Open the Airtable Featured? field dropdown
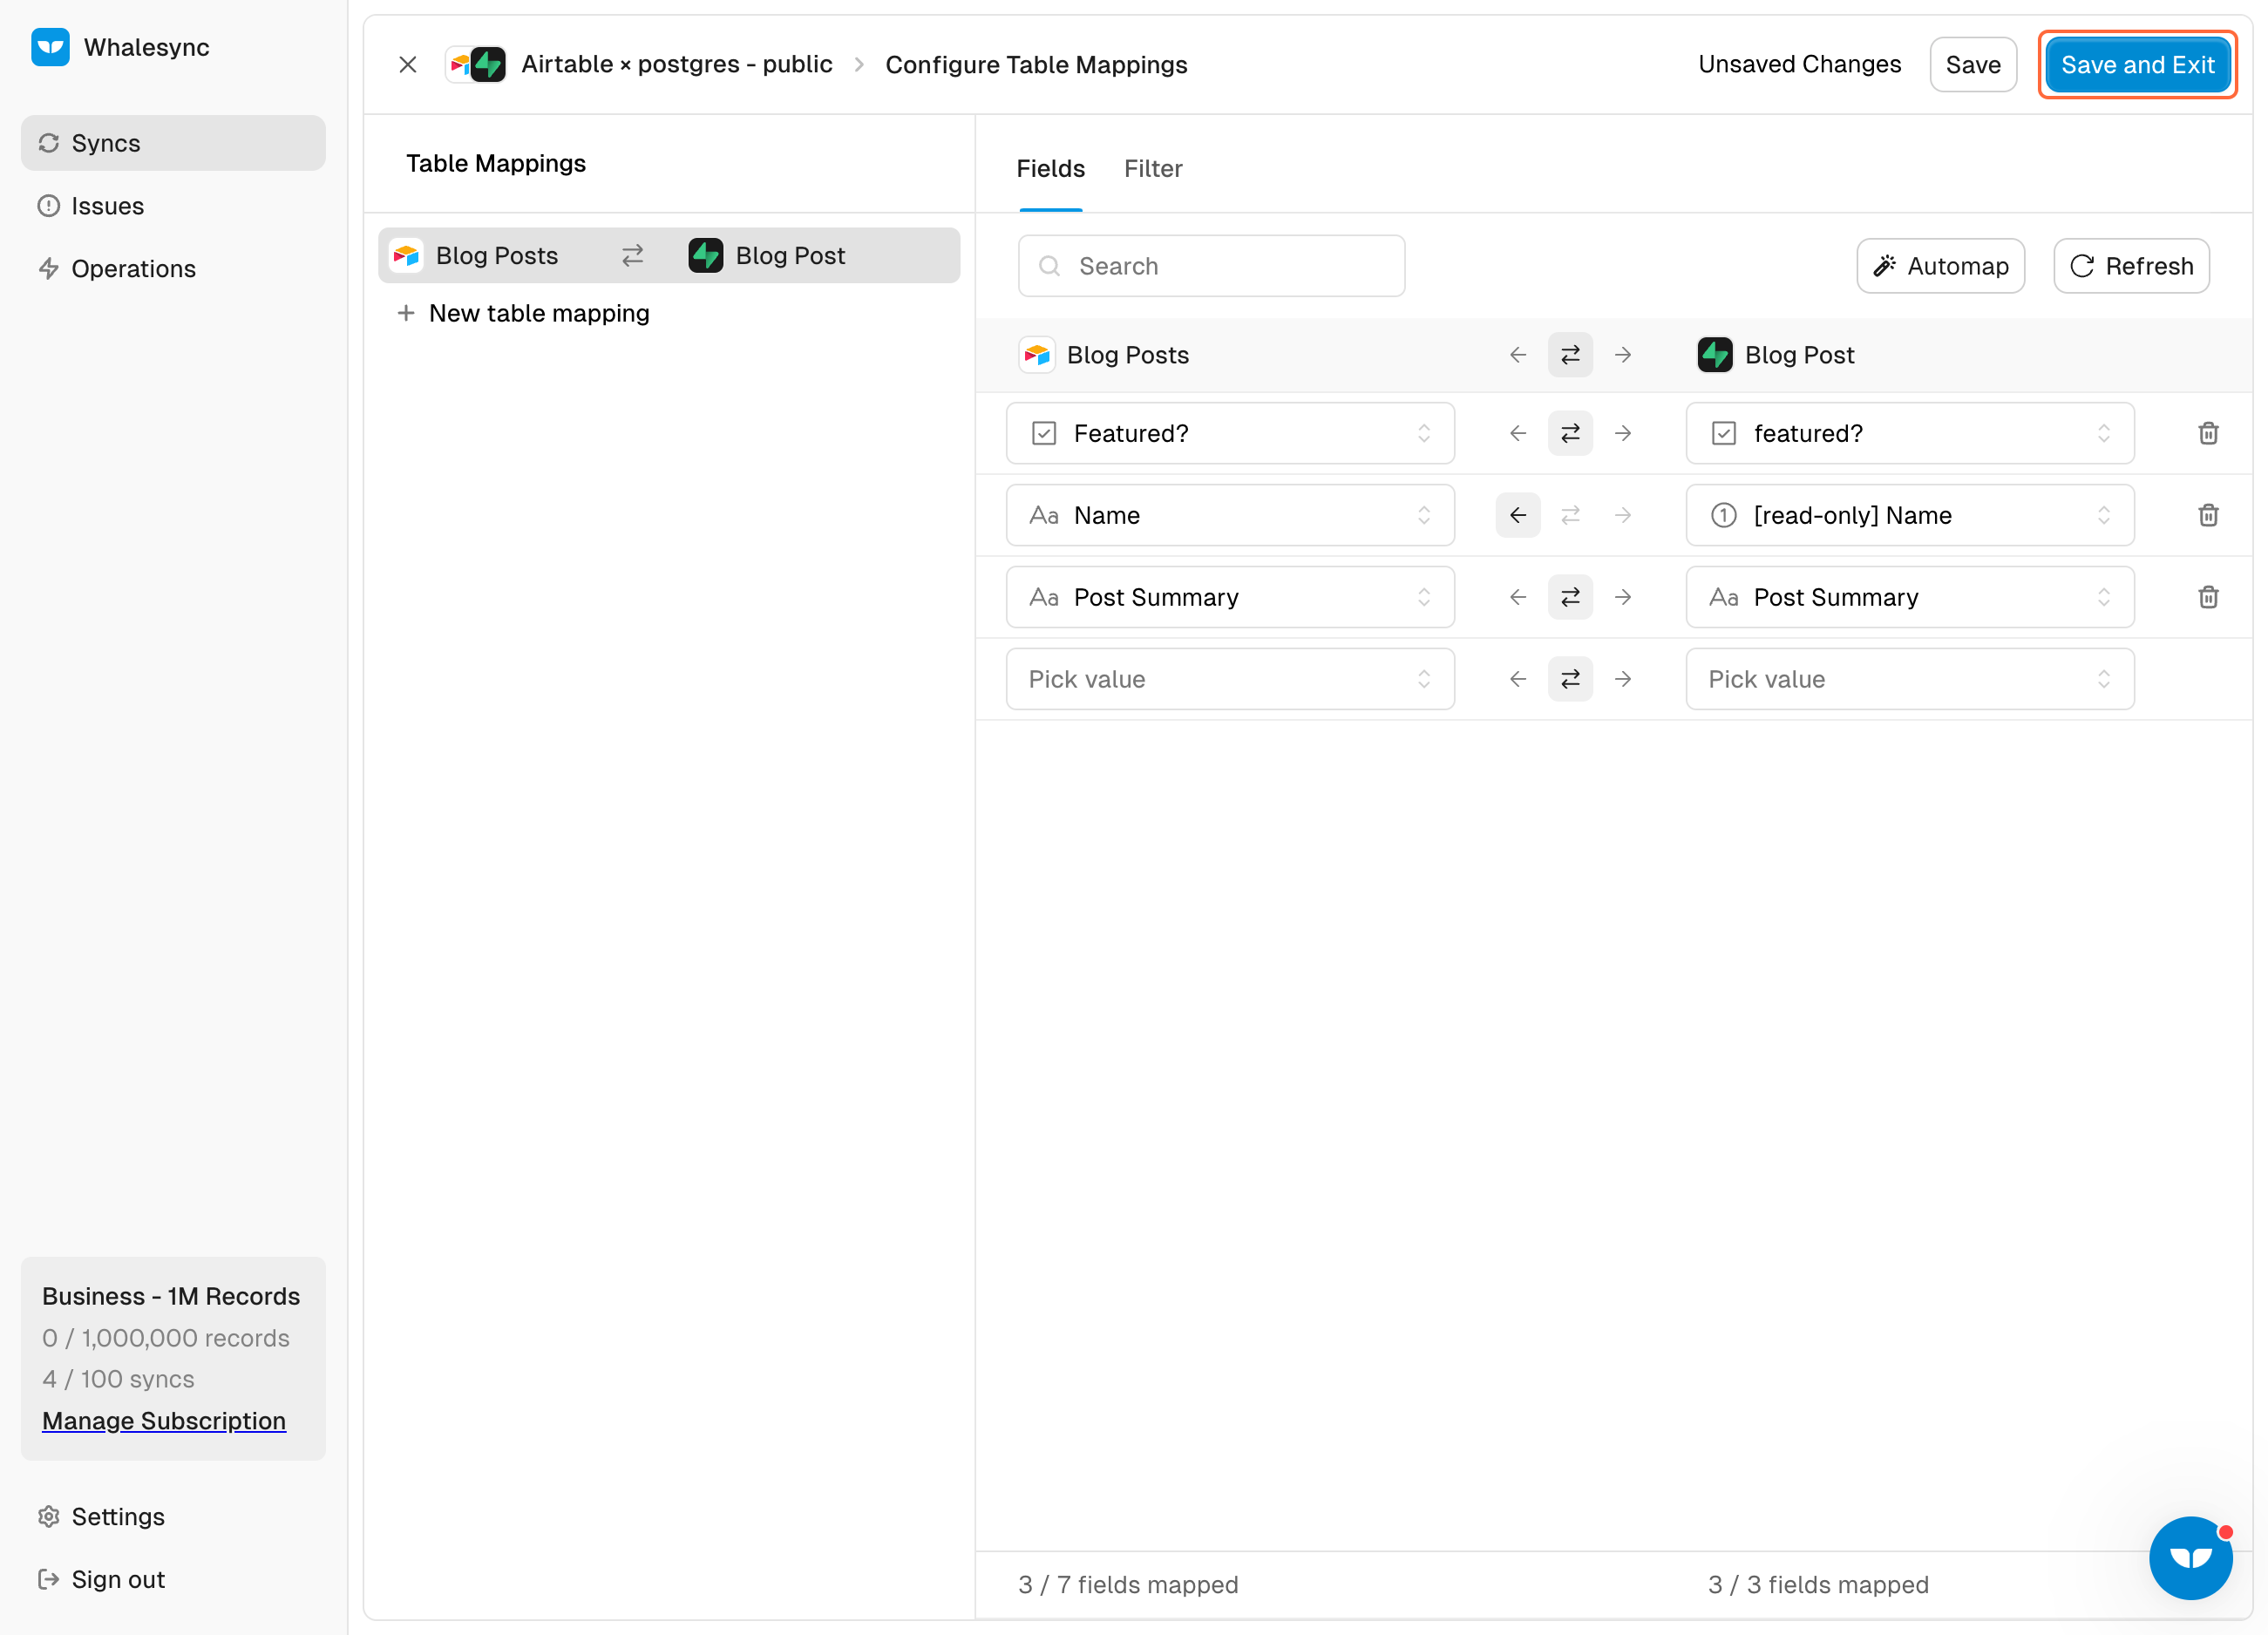This screenshot has height=1635, width=2268. [1230, 433]
